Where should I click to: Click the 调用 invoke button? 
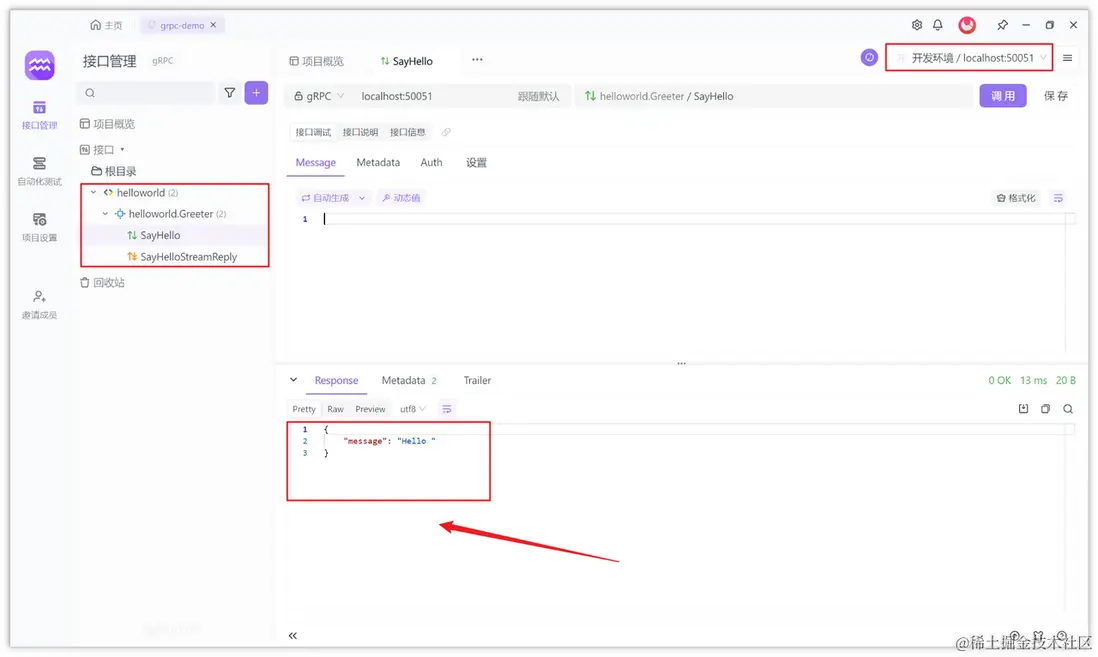click(x=1003, y=96)
